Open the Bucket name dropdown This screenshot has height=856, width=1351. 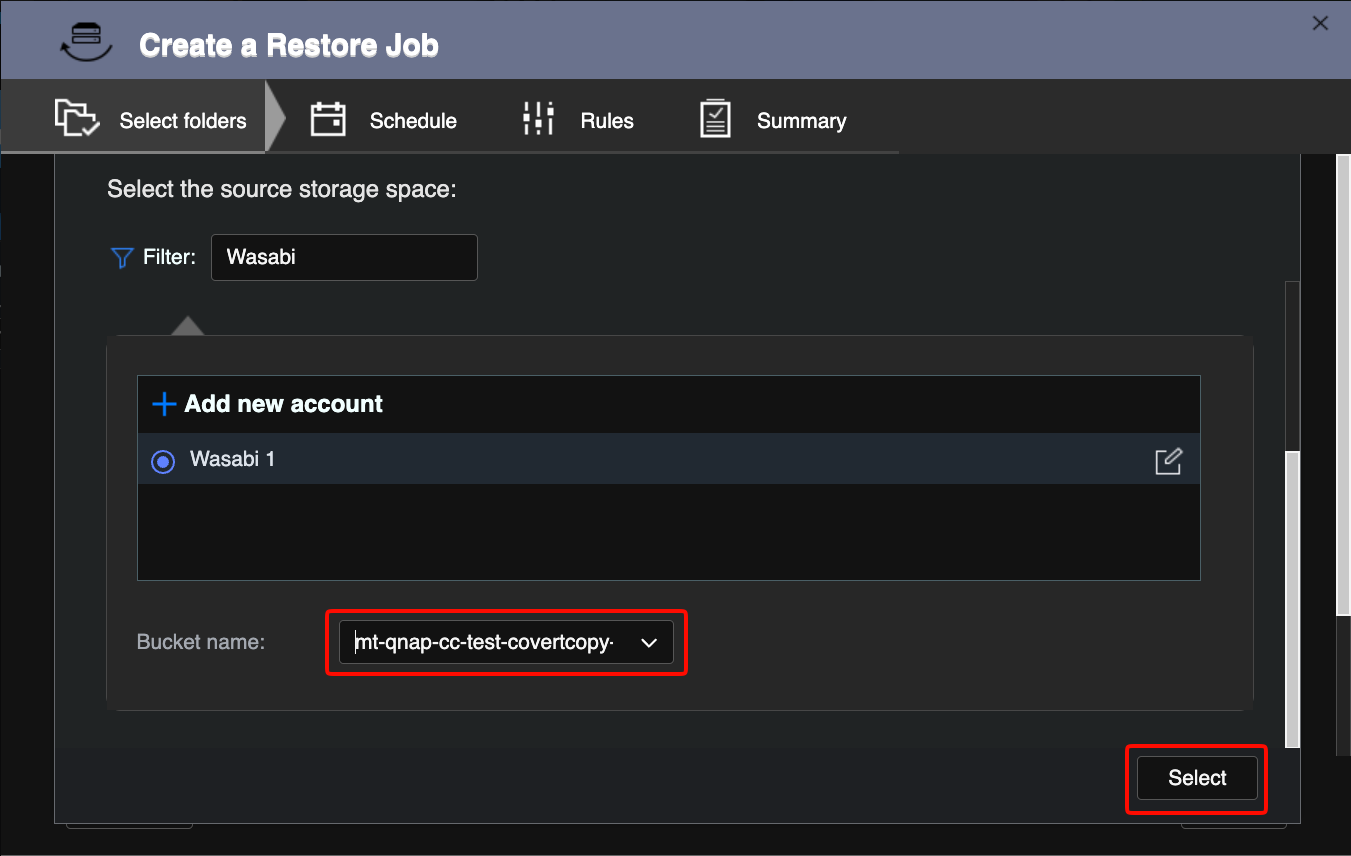506,642
